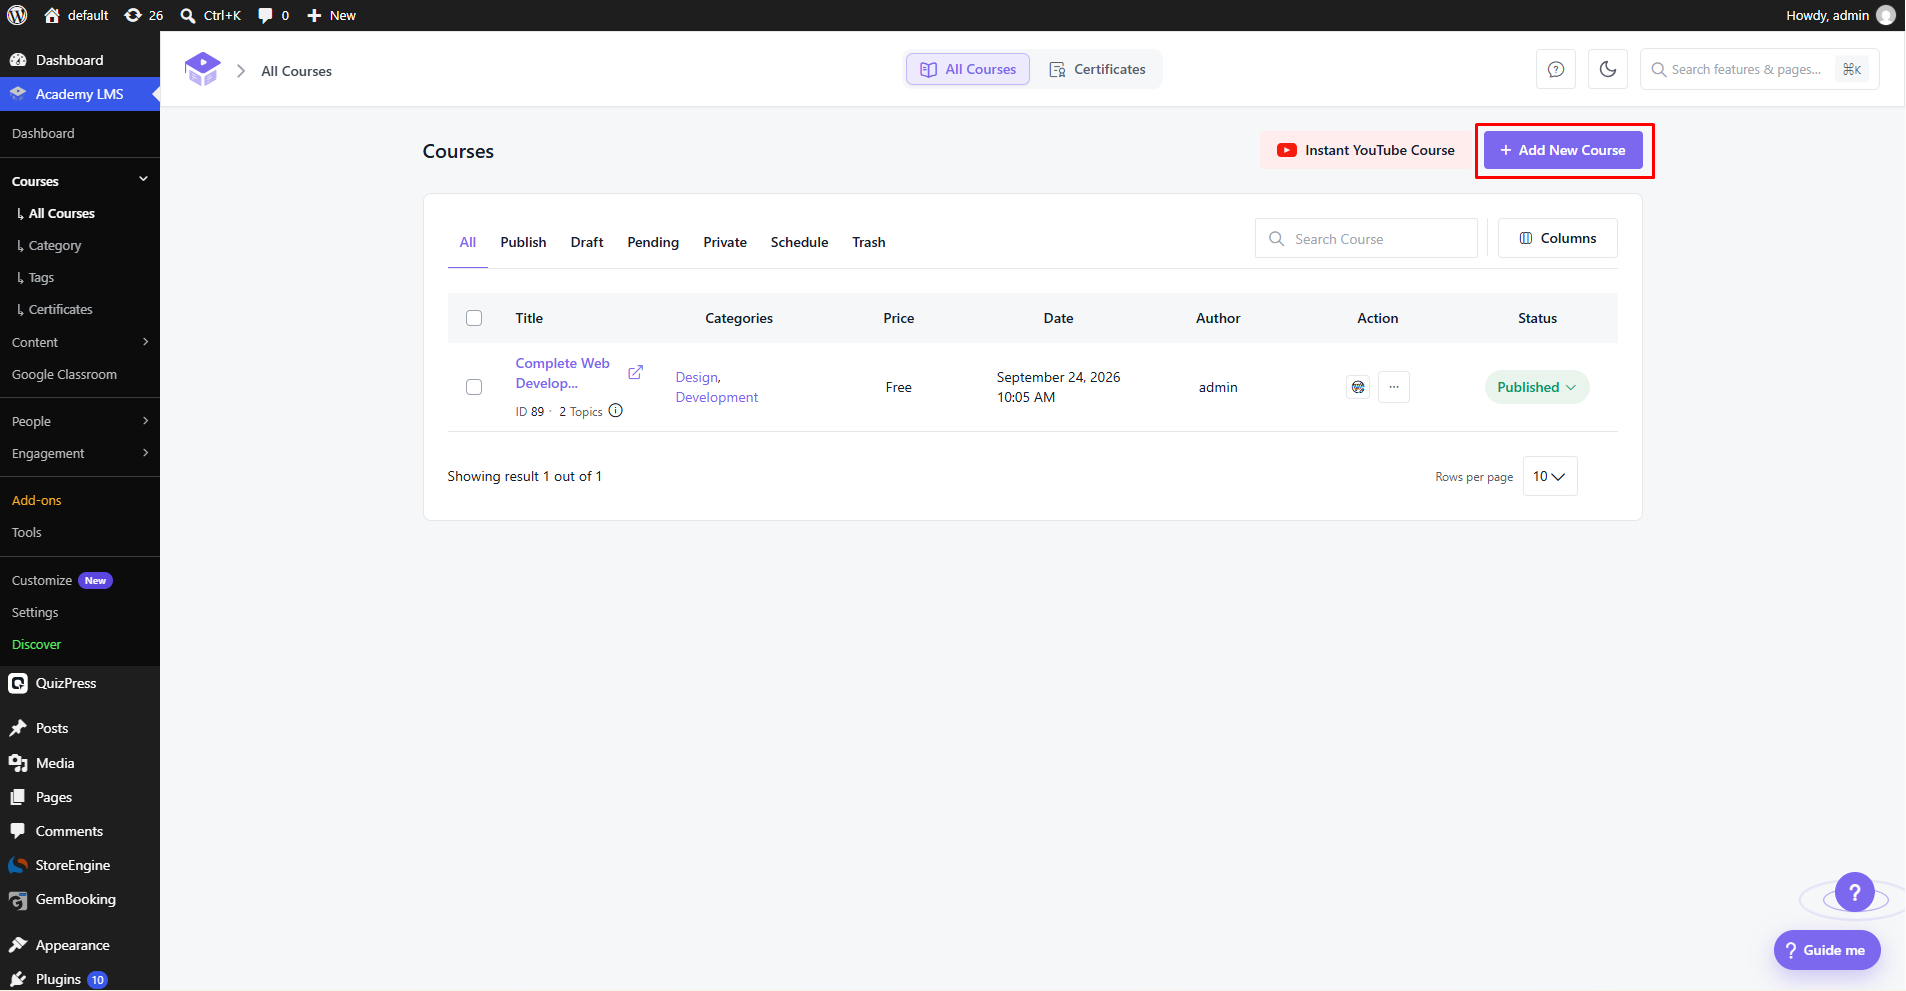Open the admin user avatar
Viewport: 1906px width, 991px height.
pos(1886,15)
